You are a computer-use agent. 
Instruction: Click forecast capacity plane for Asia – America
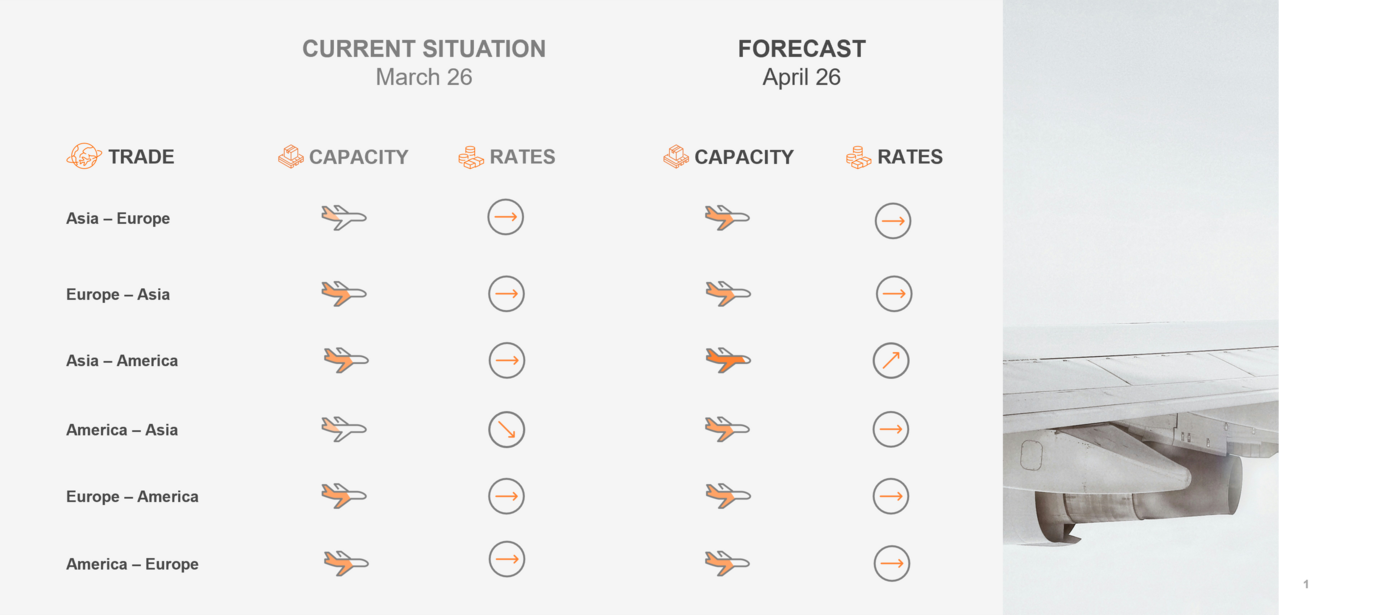click(x=728, y=360)
